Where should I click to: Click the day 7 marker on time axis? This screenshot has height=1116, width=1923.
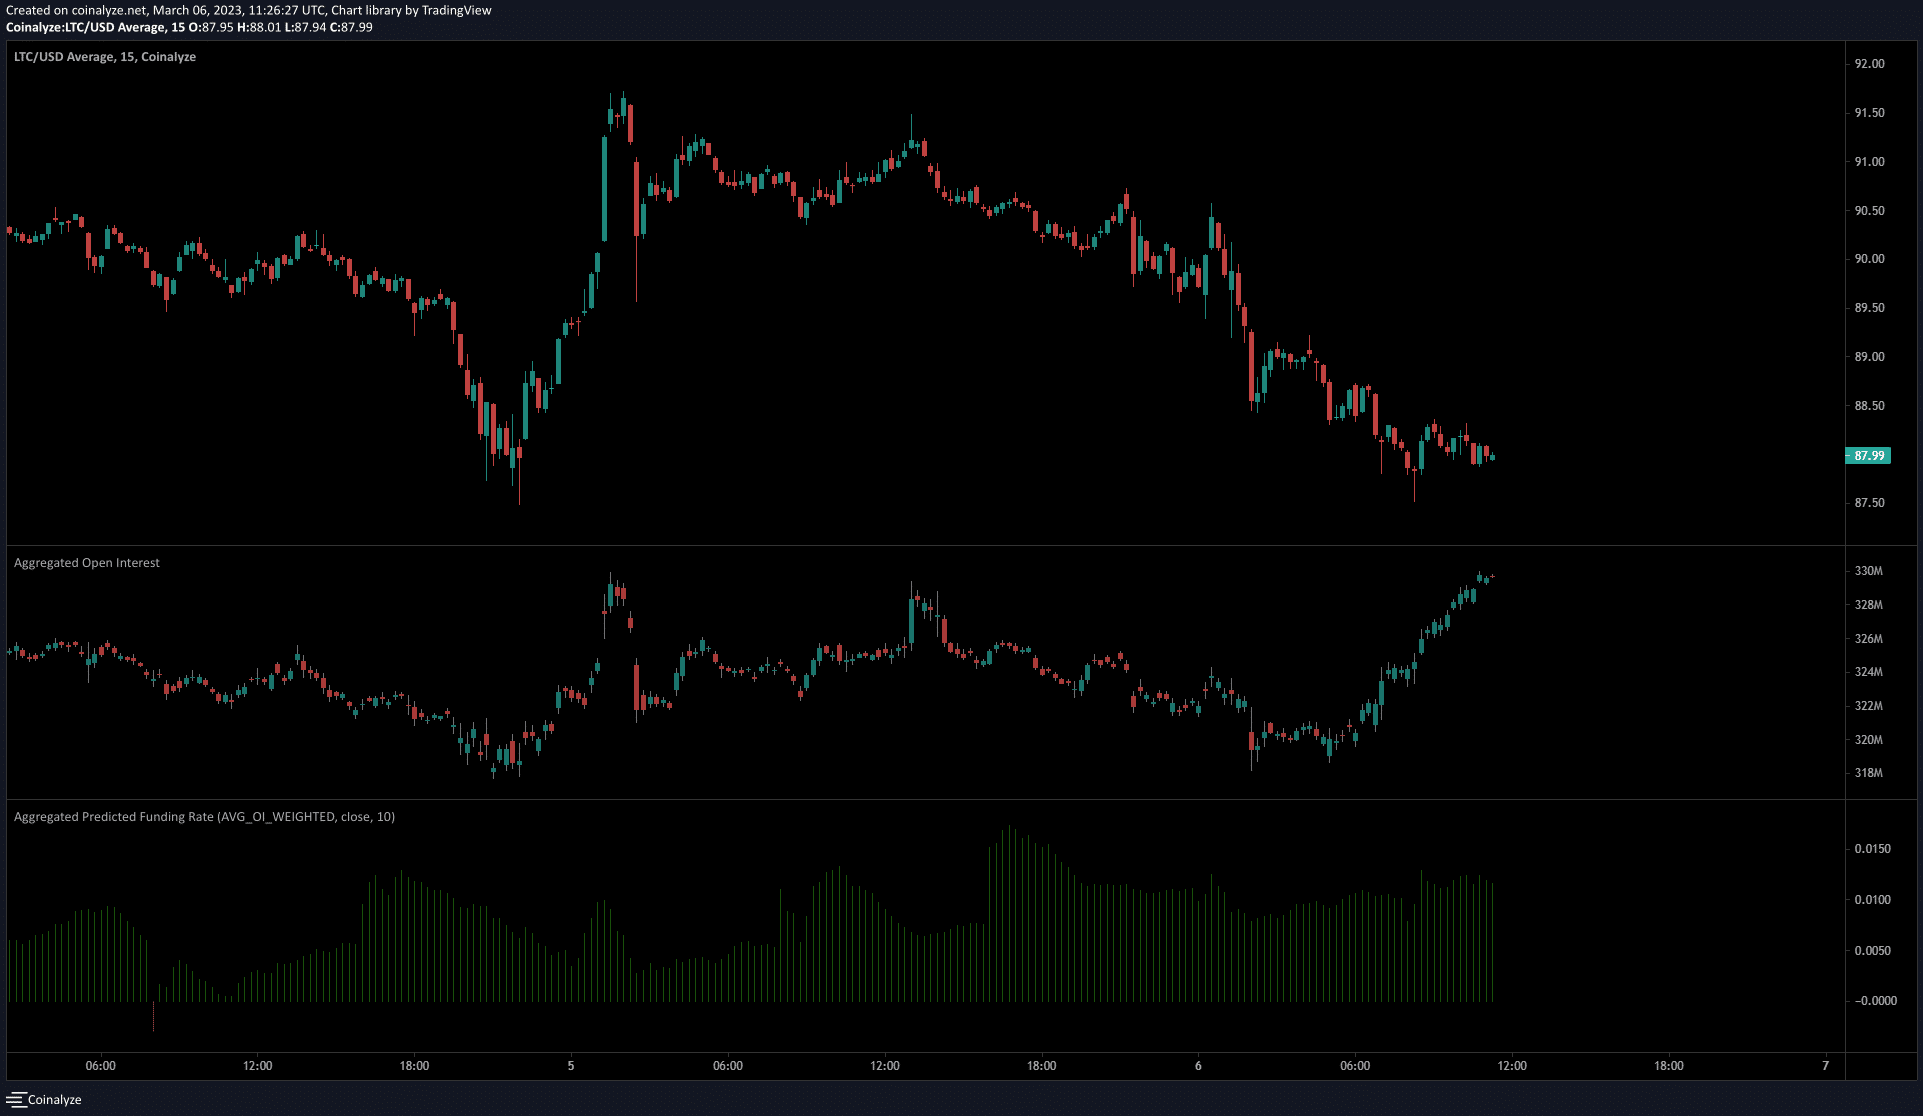click(x=1825, y=1066)
